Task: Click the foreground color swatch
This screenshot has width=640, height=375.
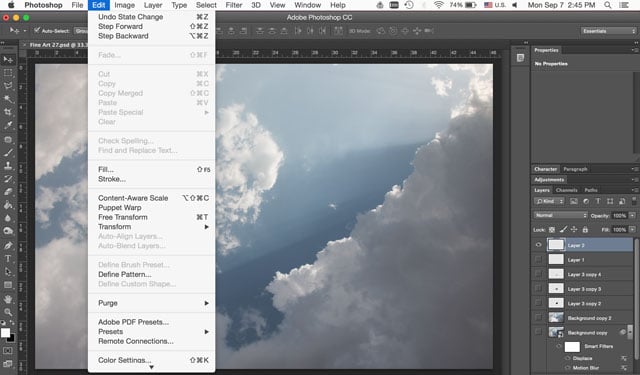Action: 5,333
